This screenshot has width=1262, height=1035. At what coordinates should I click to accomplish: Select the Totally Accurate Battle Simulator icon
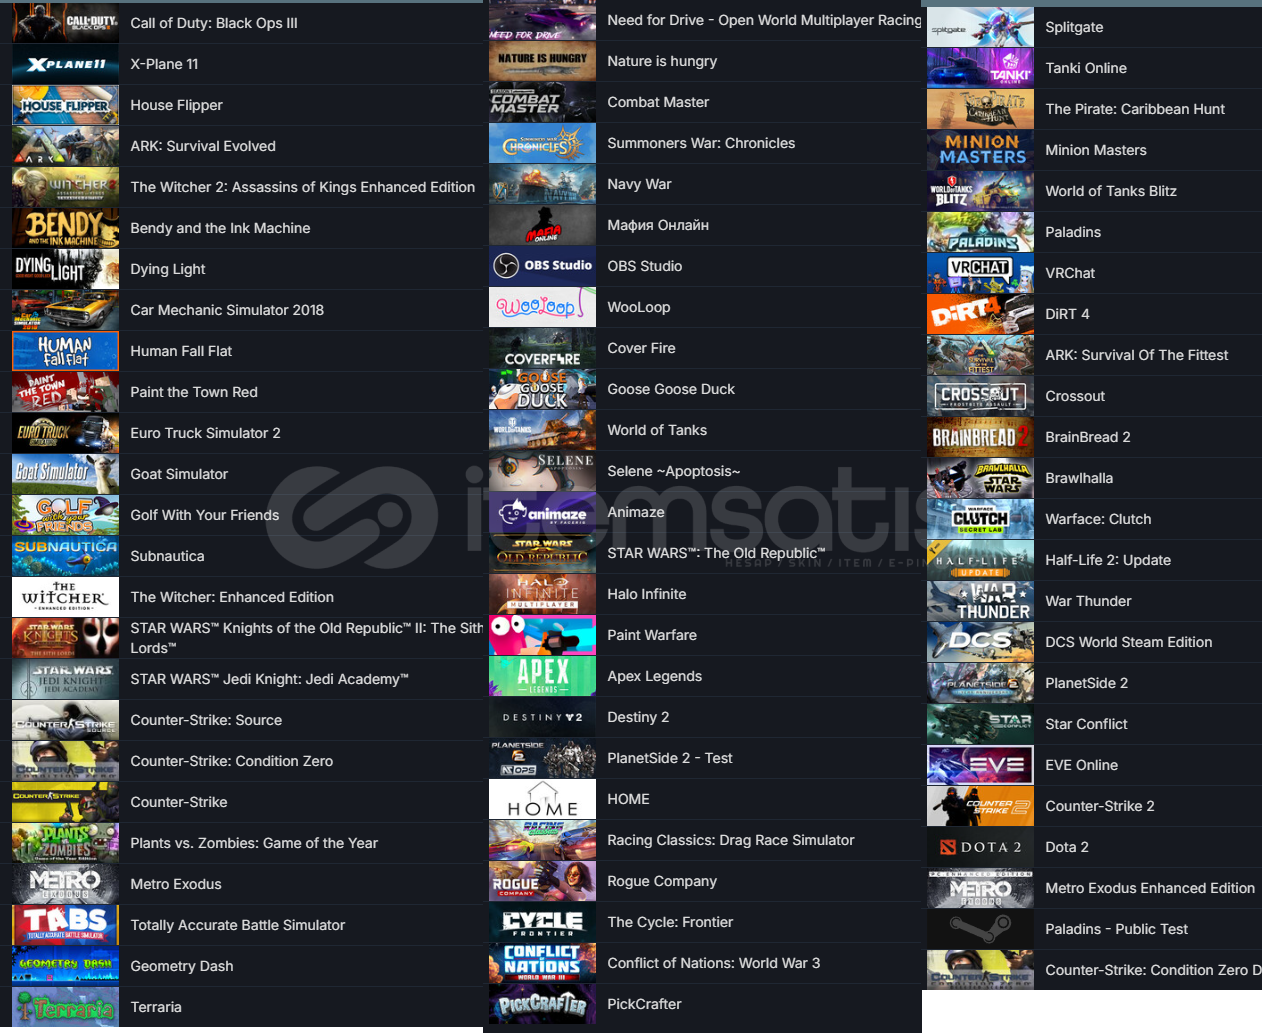[x=65, y=925]
